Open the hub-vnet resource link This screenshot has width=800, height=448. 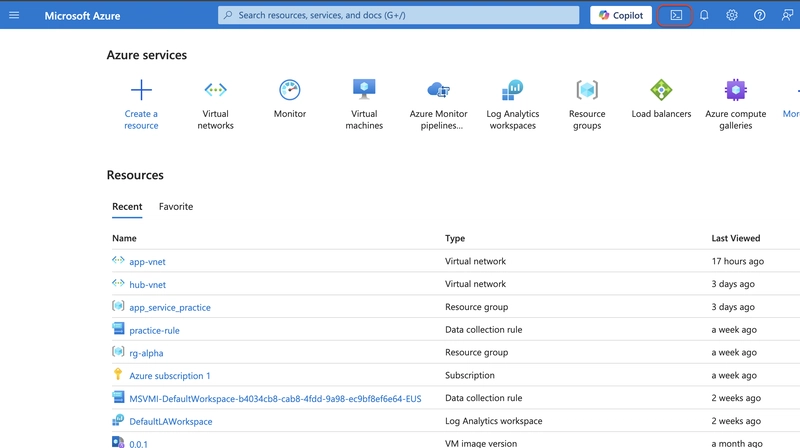147,285
